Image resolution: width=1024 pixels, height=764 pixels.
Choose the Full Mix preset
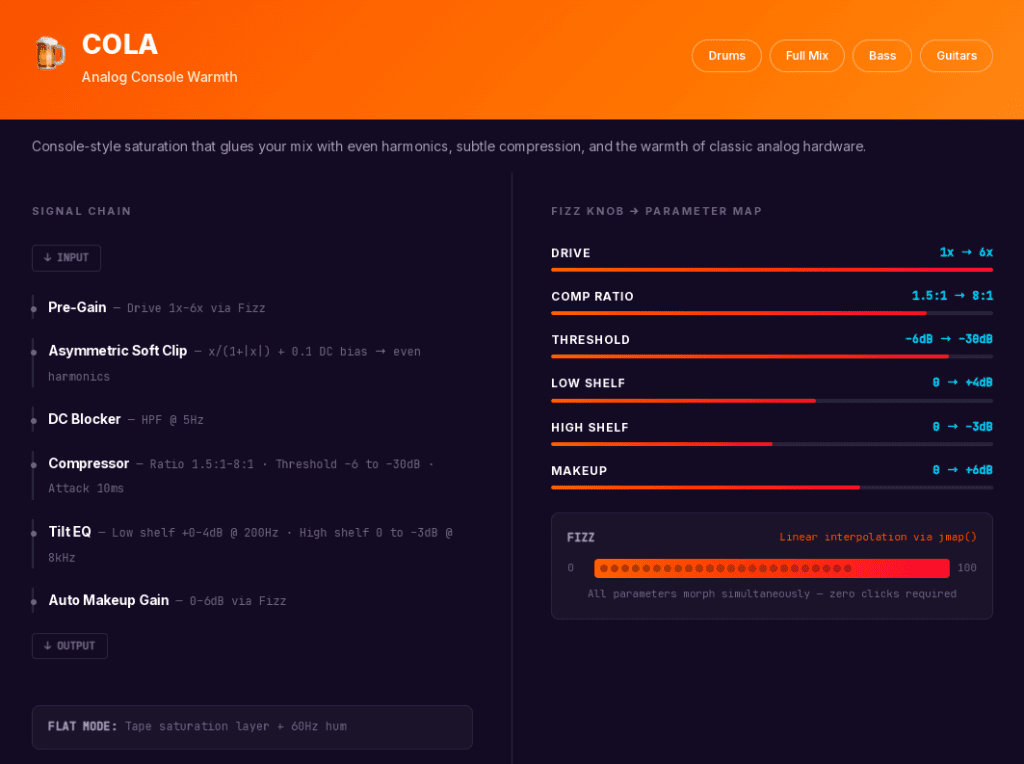tap(806, 56)
